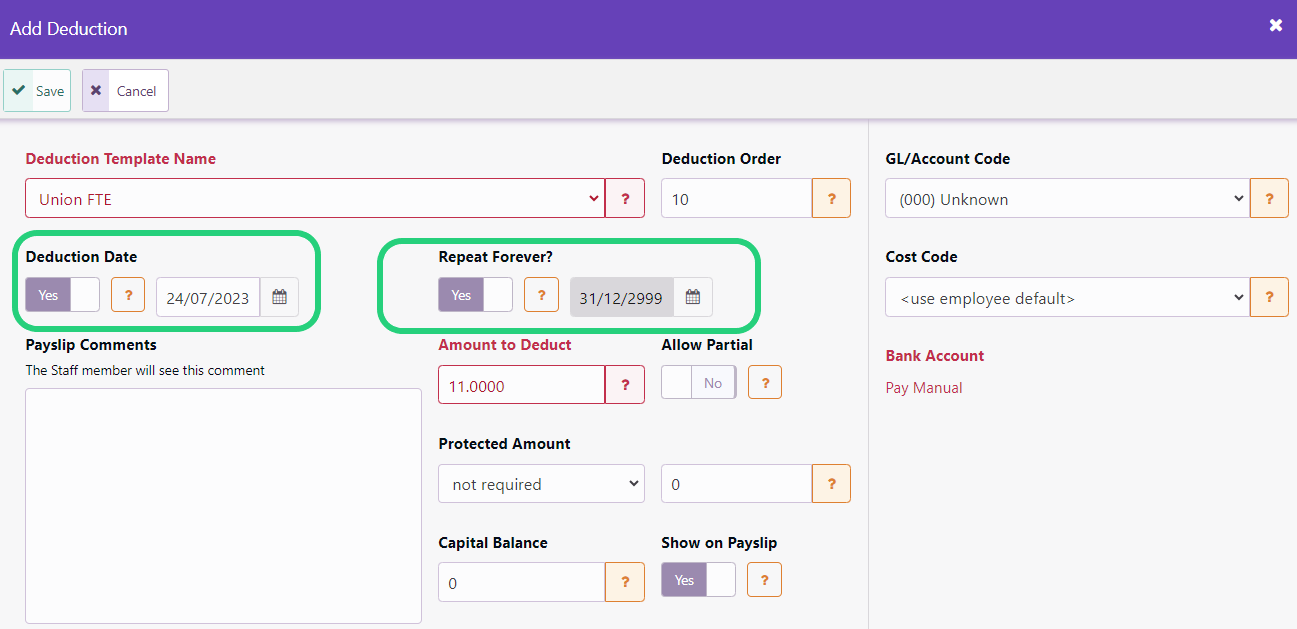The height and width of the screenshot is (629, 1297).
Task: Click the help icon beside Deduction Template Name
Action: pyautogui.click(x=626, y=198)
